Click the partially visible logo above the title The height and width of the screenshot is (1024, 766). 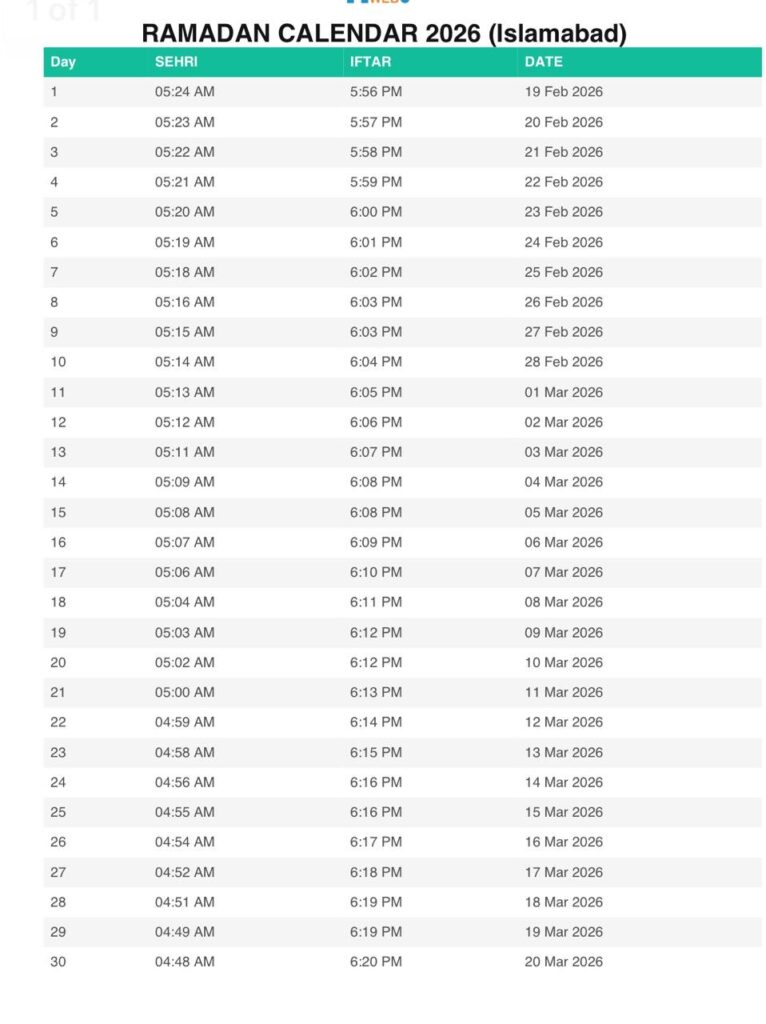[377, 3]
